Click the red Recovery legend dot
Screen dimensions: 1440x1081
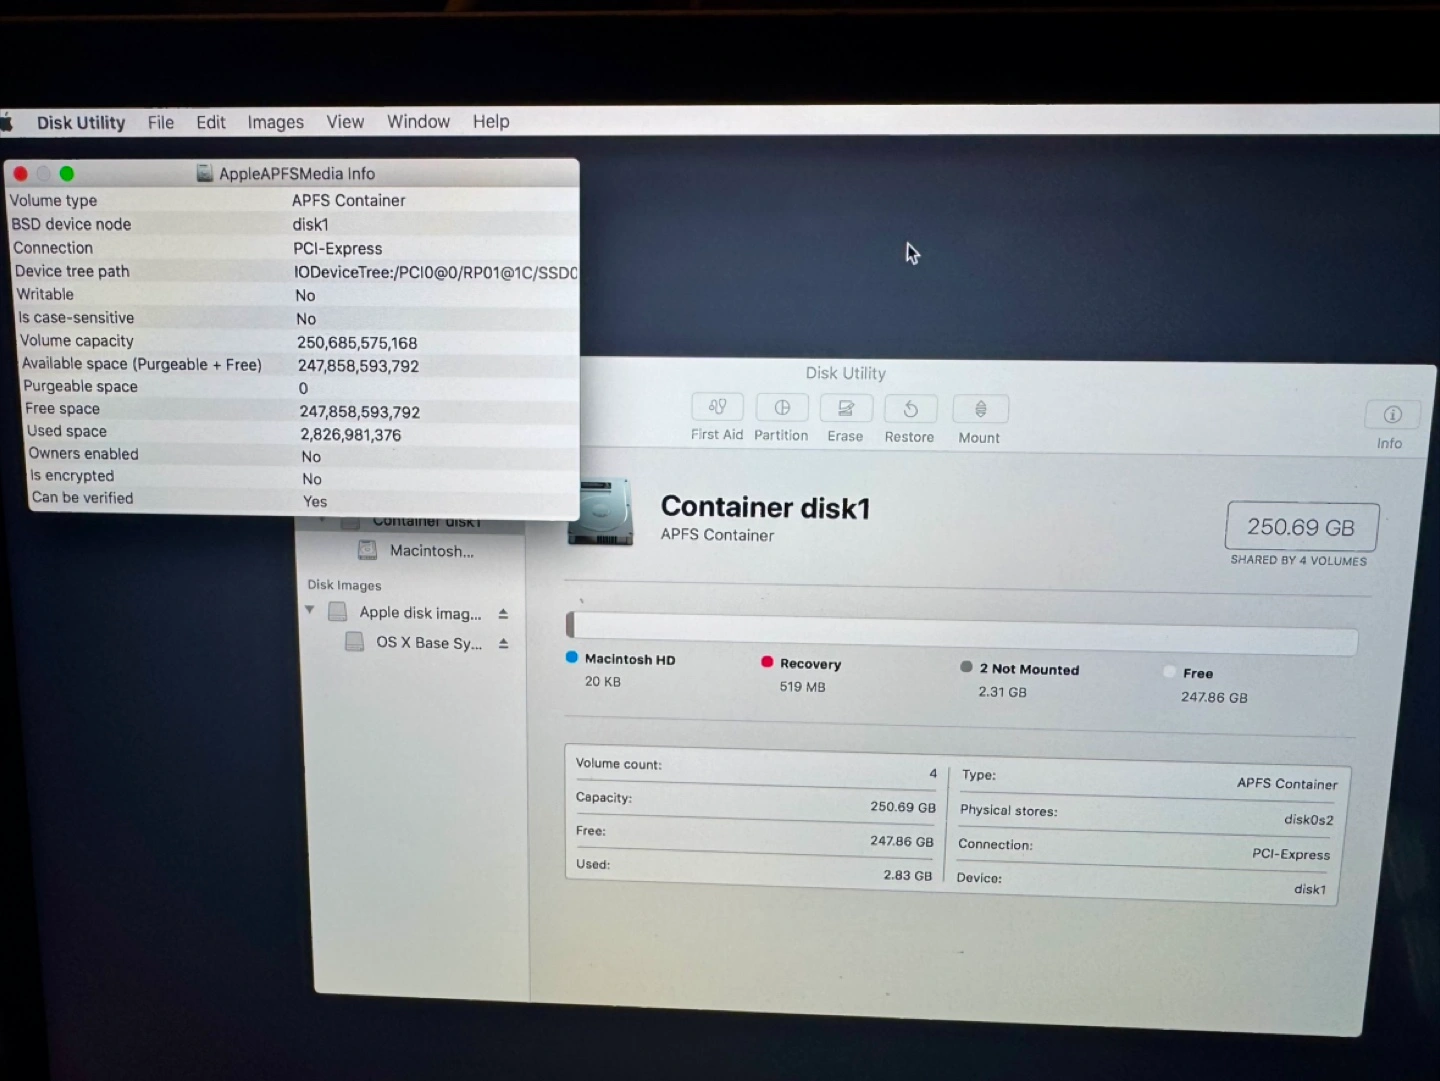[x=767, y=662]
